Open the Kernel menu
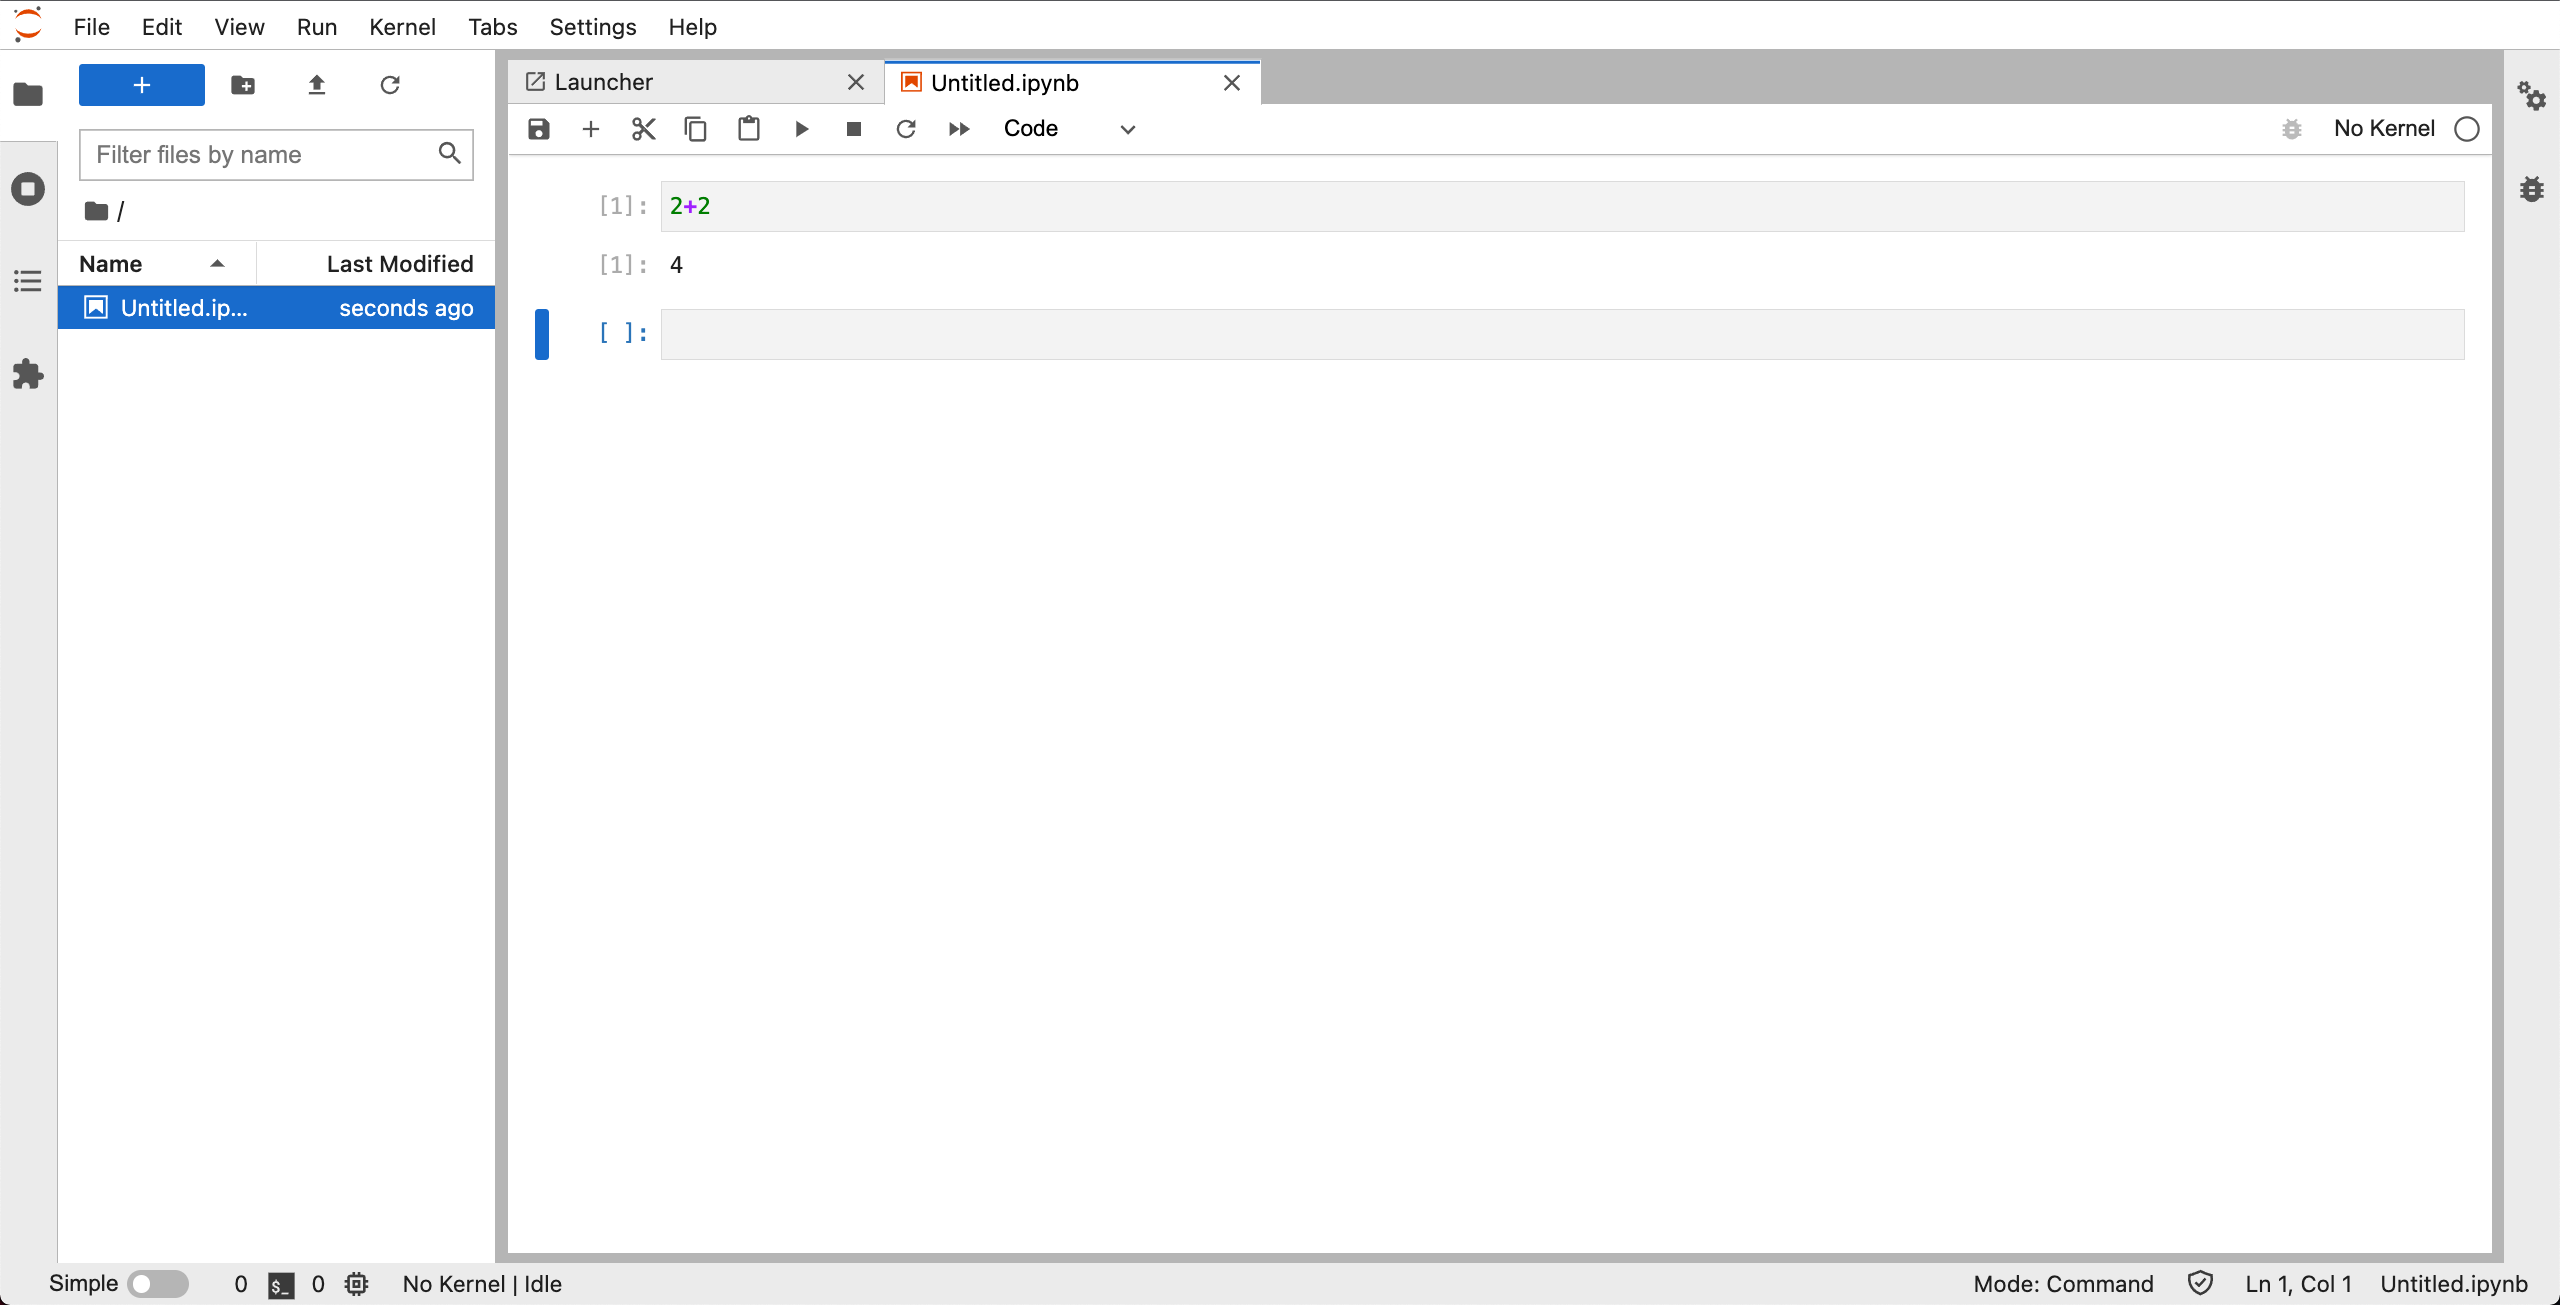The width and height of the screenshot is (2560, 1305). [402, 27]
